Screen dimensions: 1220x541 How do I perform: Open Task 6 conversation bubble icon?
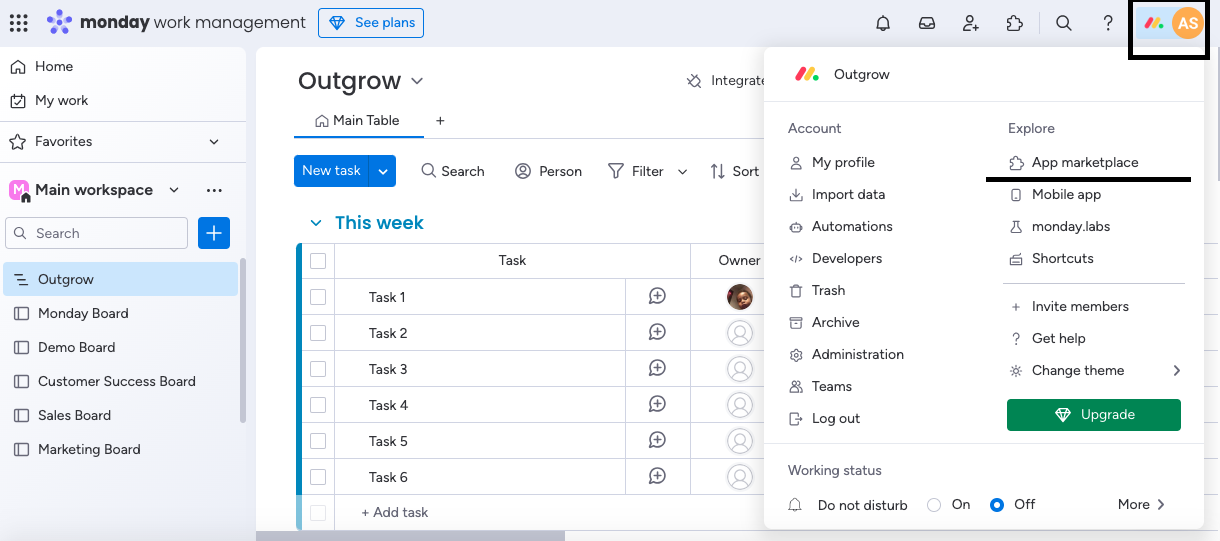click(657, 476)
